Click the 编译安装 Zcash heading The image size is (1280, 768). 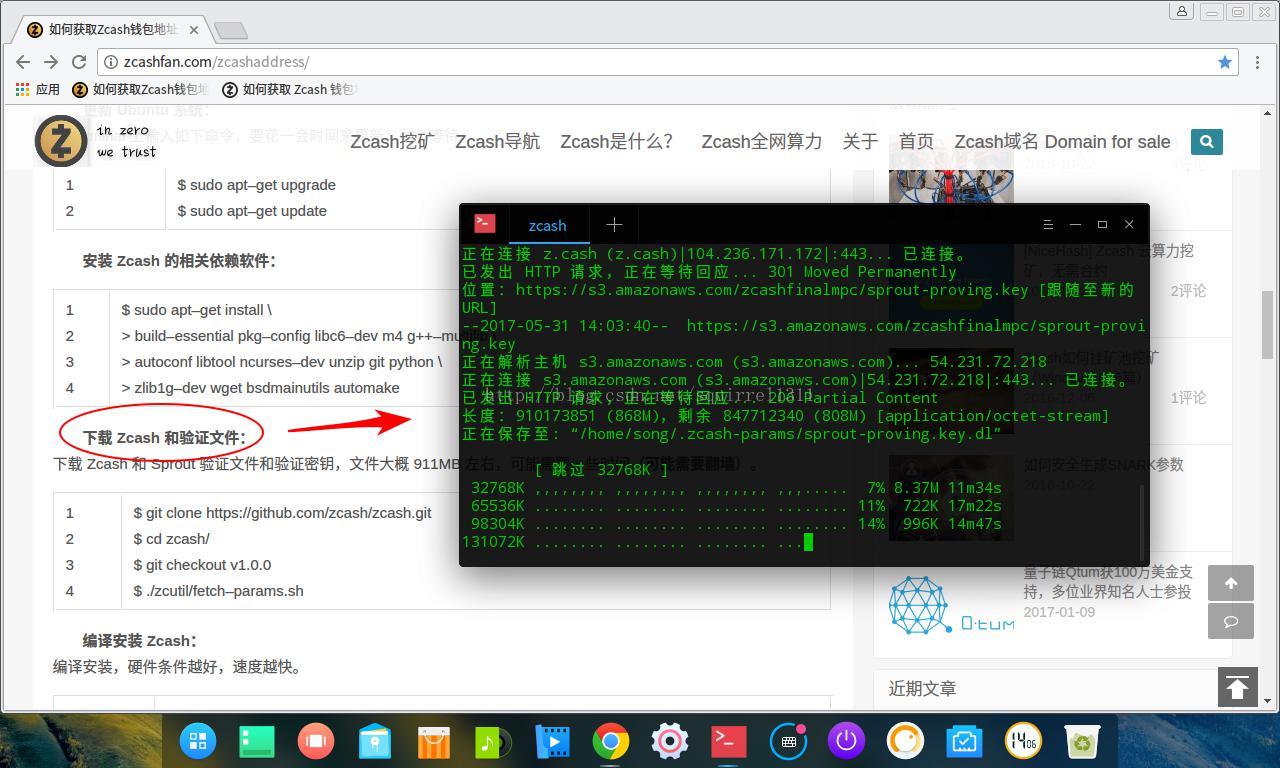tap(140, 640)
